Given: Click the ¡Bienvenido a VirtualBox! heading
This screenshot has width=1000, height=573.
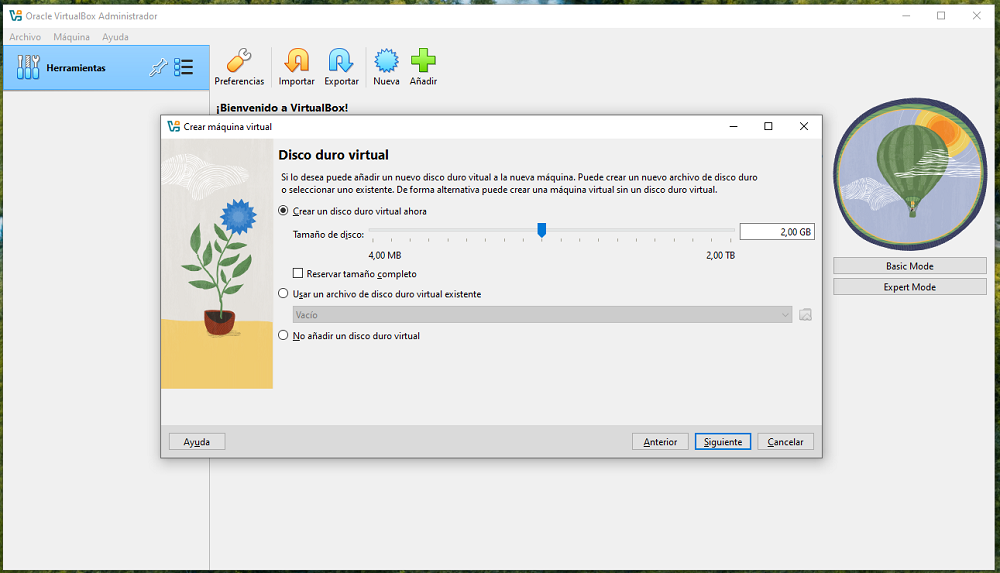Looking at the screenshot, I should coord(282,108).
